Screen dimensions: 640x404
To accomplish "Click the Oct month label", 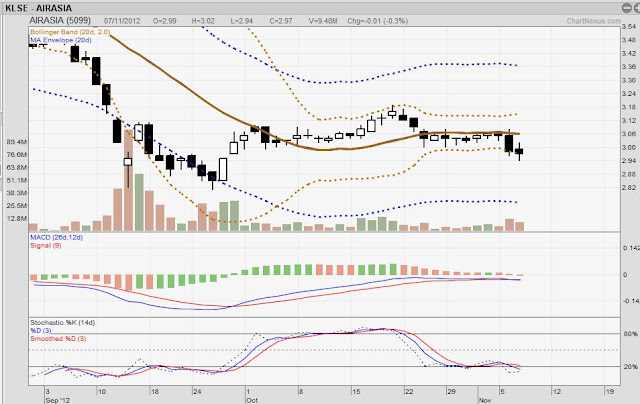I will [x=252, y=400].
